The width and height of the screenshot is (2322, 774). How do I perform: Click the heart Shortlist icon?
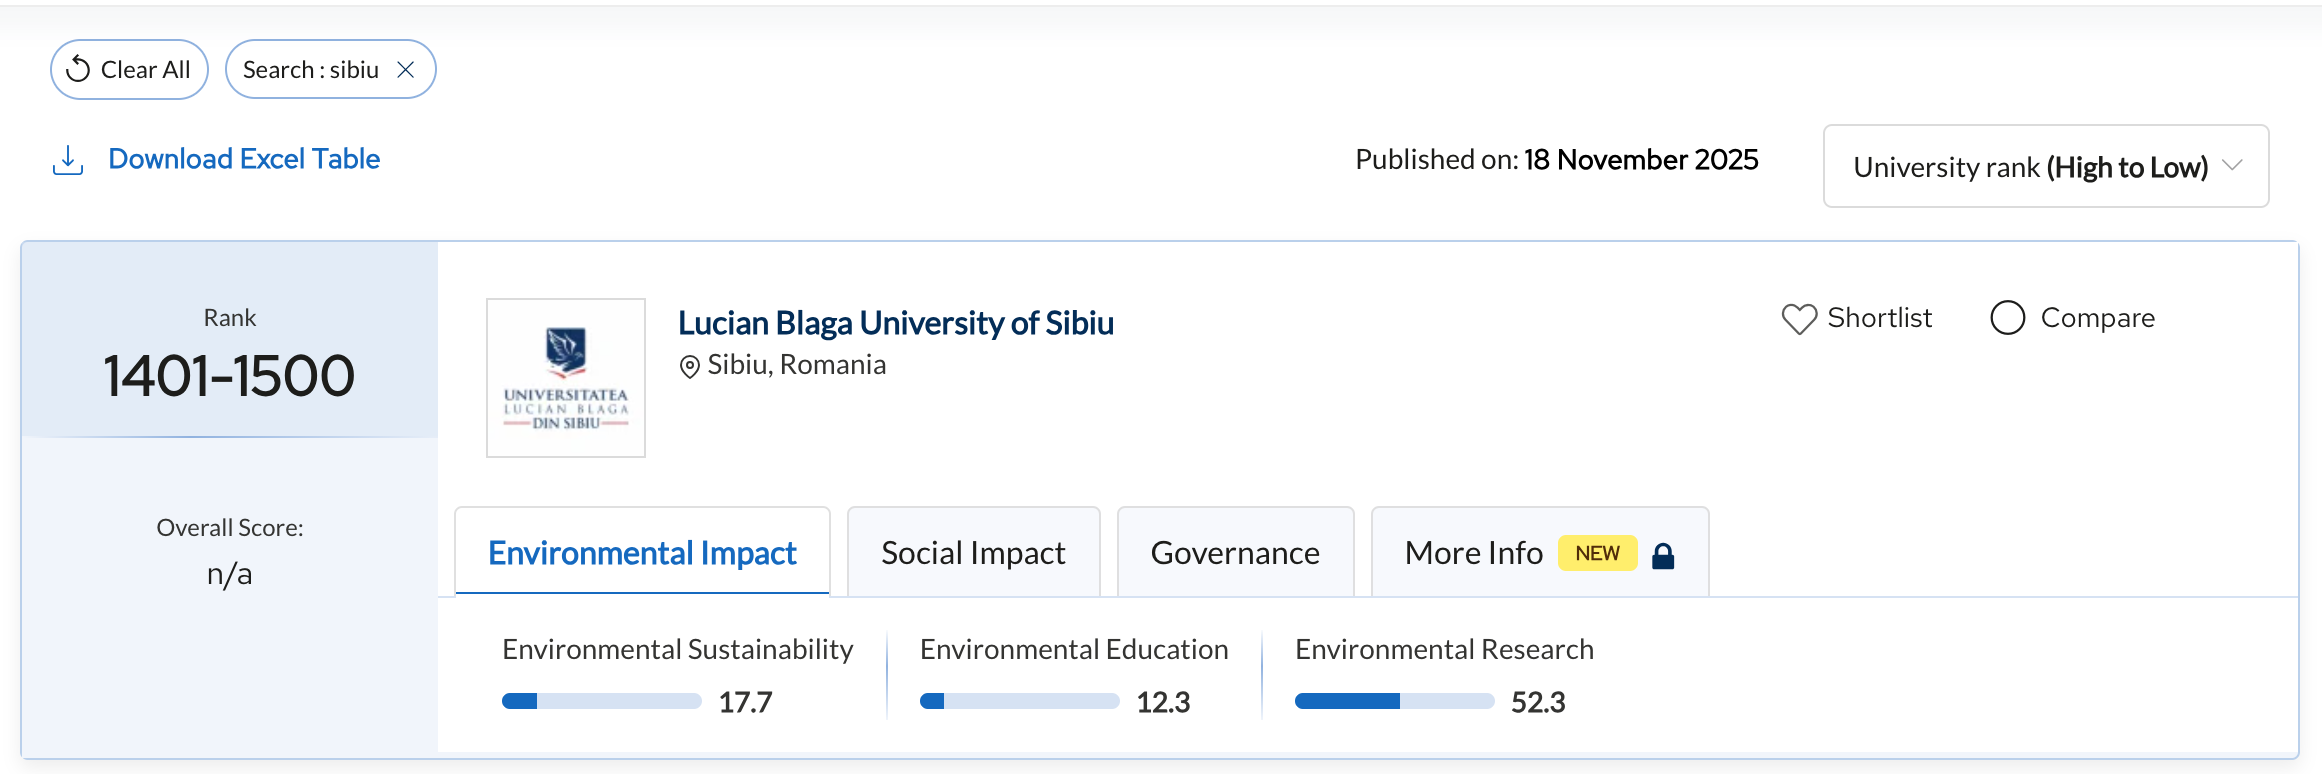(x=1798, y=319)
